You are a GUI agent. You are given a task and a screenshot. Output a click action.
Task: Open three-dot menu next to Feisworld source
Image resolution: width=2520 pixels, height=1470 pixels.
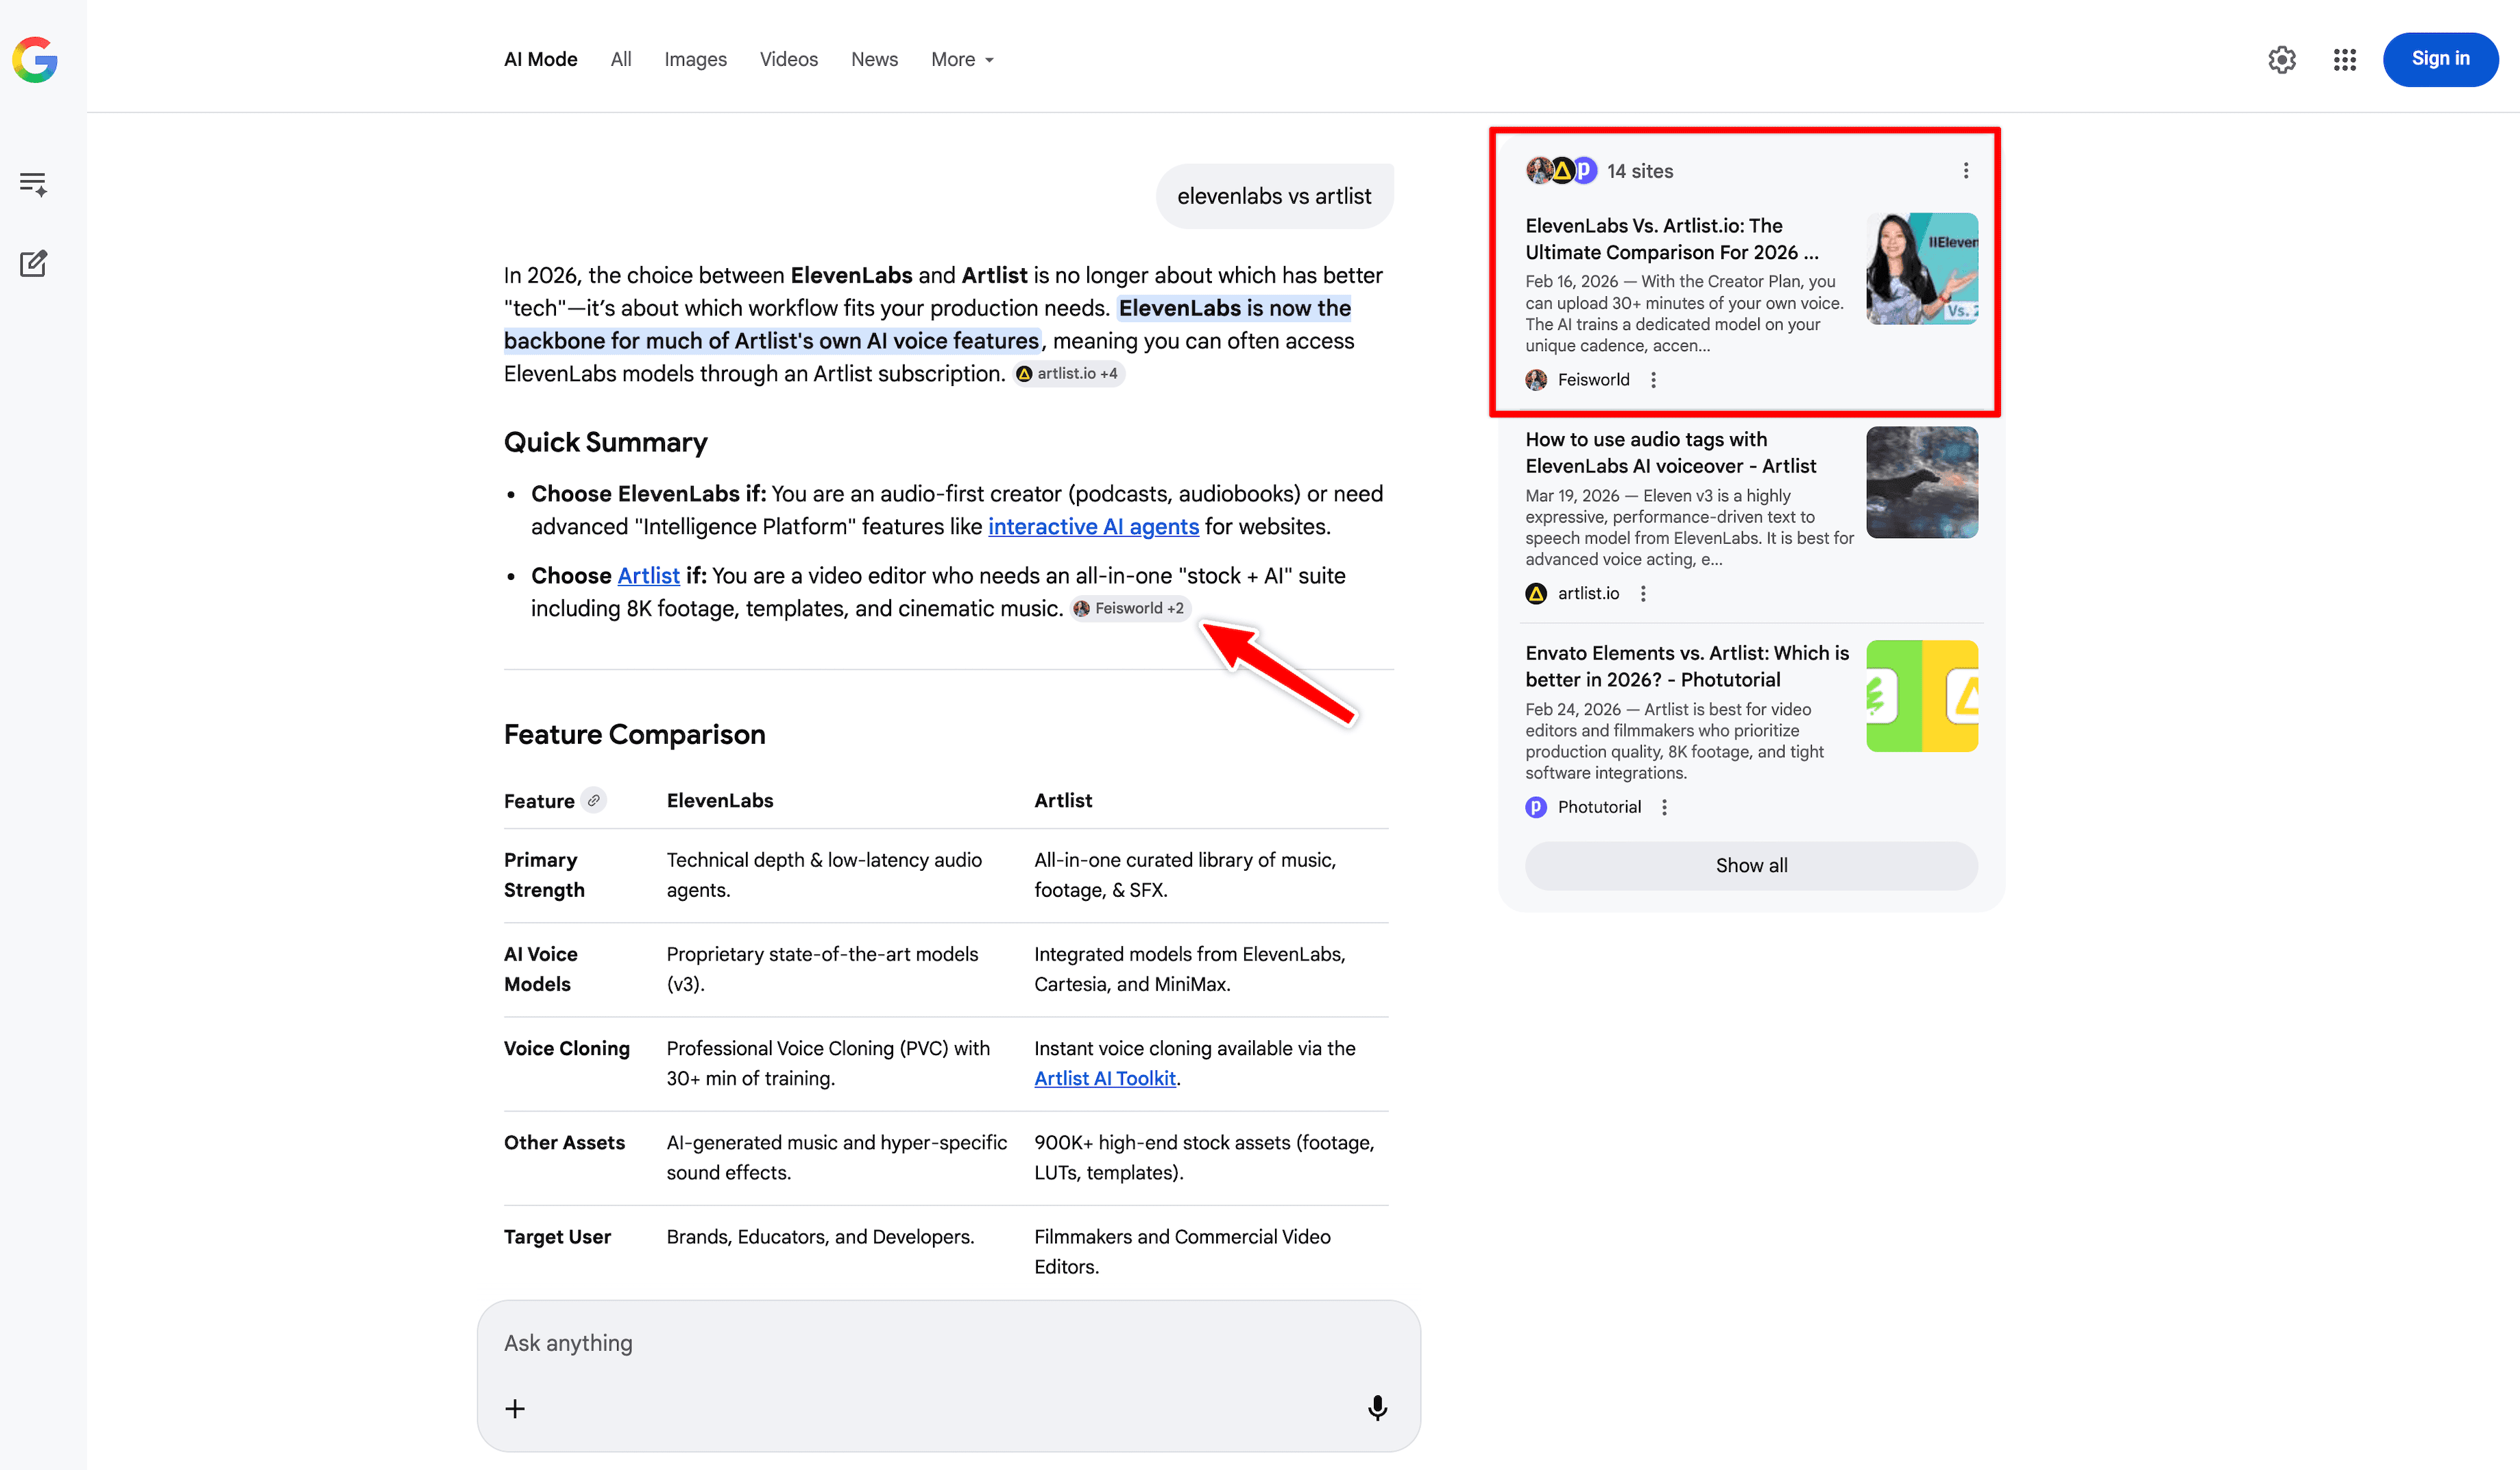(x=1653, y=380)
